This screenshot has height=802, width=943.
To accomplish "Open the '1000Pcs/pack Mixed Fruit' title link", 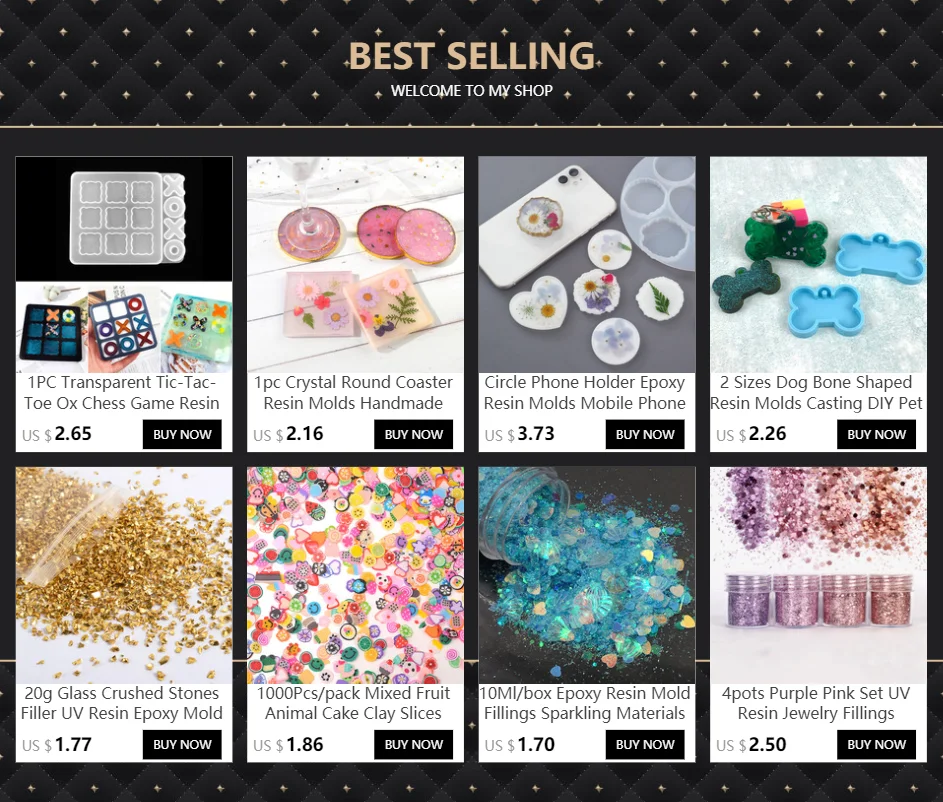I will click(354, 703).
